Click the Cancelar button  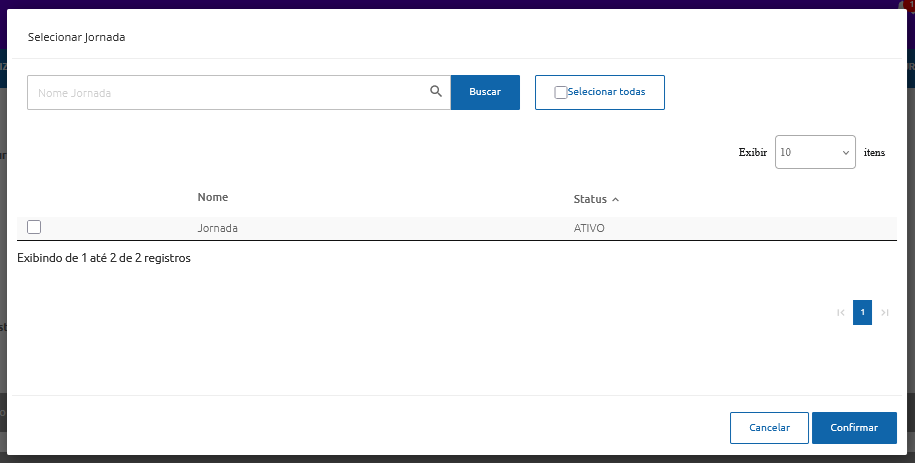[769, 427]
